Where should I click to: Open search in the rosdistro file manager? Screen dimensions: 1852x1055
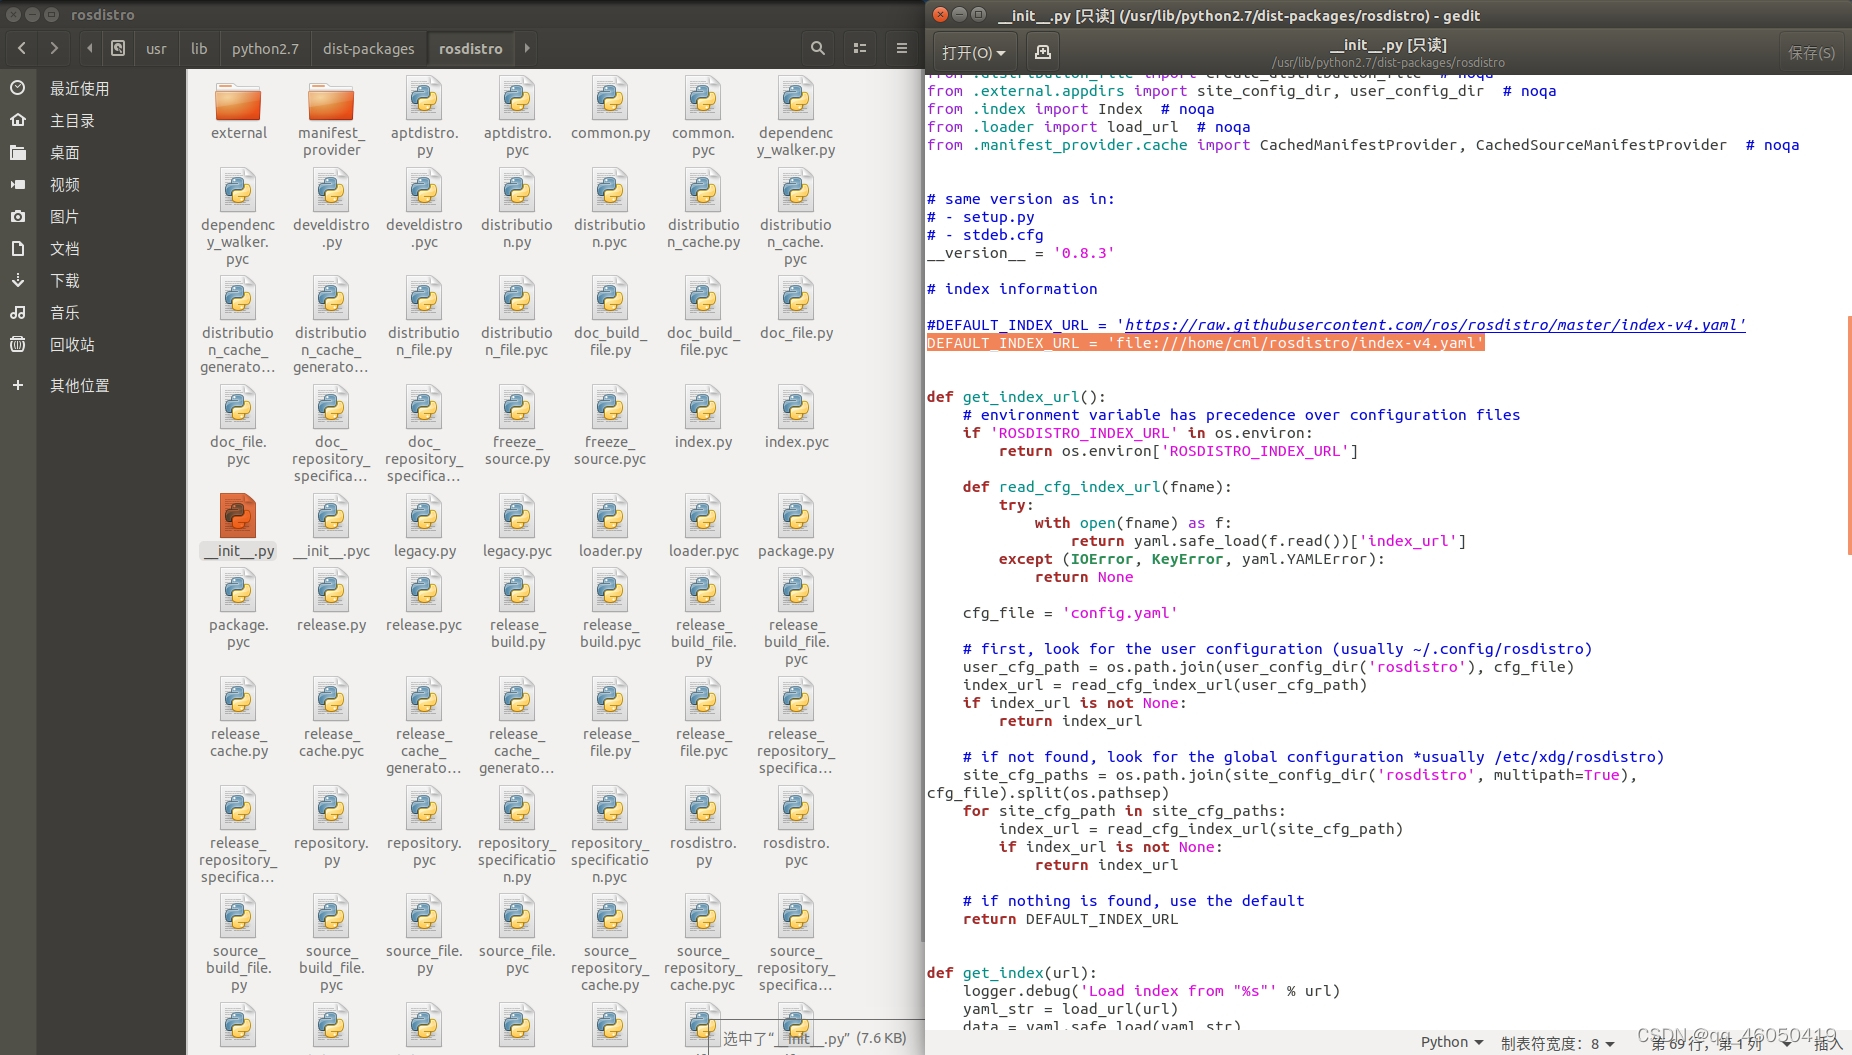point(818,48)
